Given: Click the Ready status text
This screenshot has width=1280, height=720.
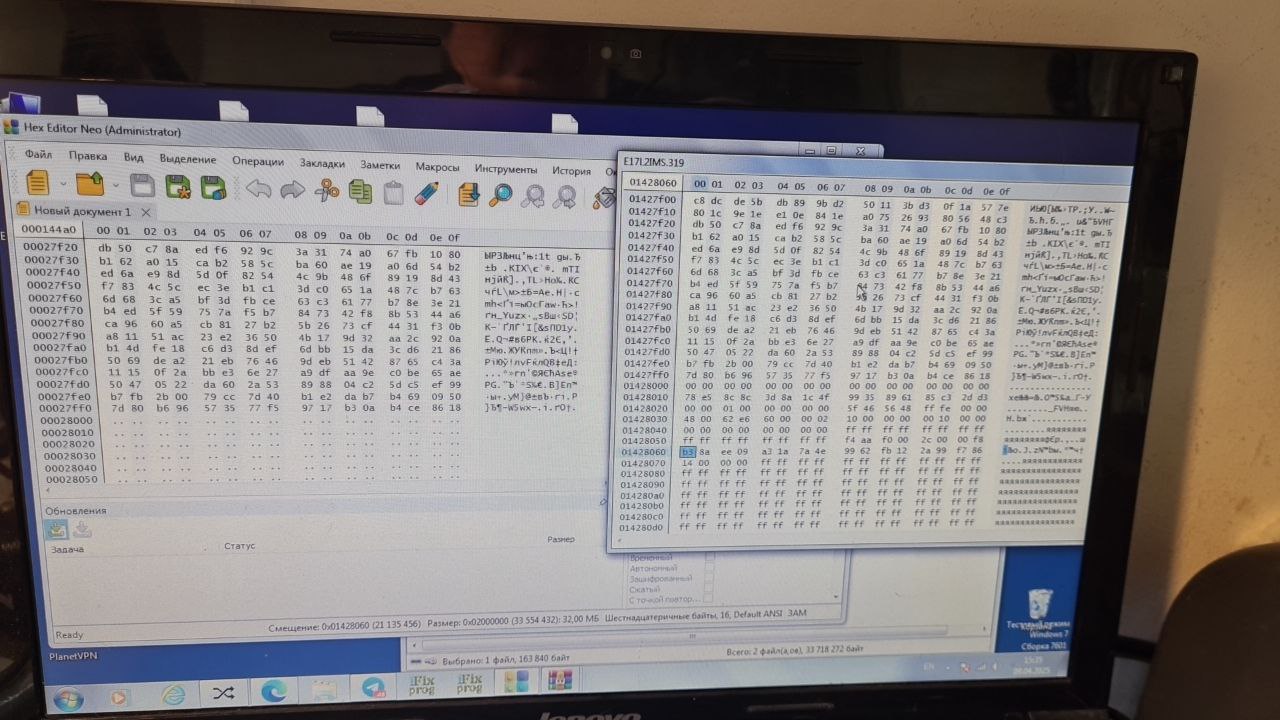Looking at the screenshot, I should pos(69,635).
